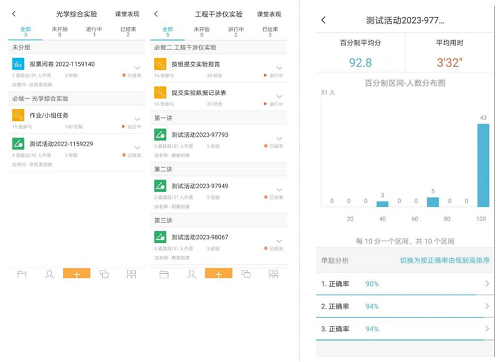Open members person icon in 工程干涉仪实验 bottom bar

click(191, 274)
